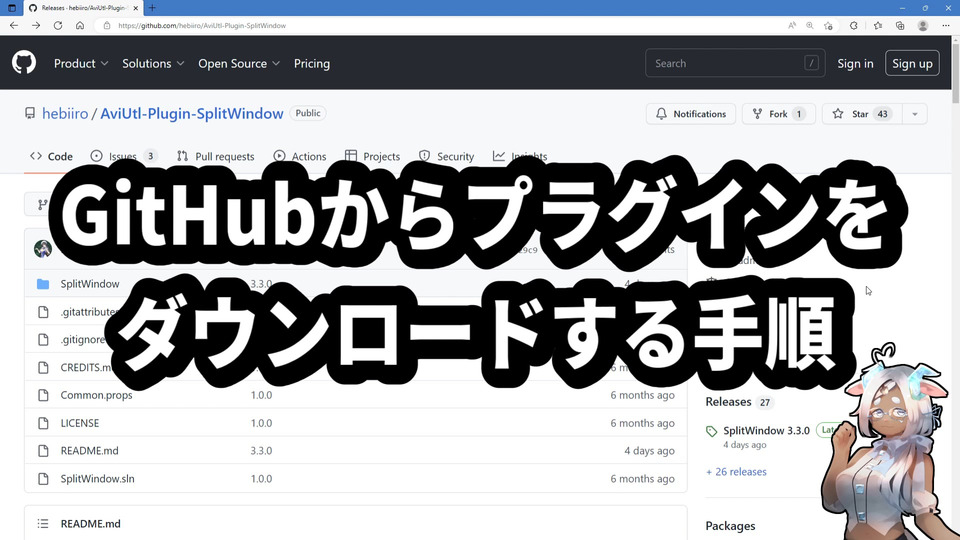This screenshot has height=540, width=960.
Task: Click the Sign up button
Action: pos(912,64)
